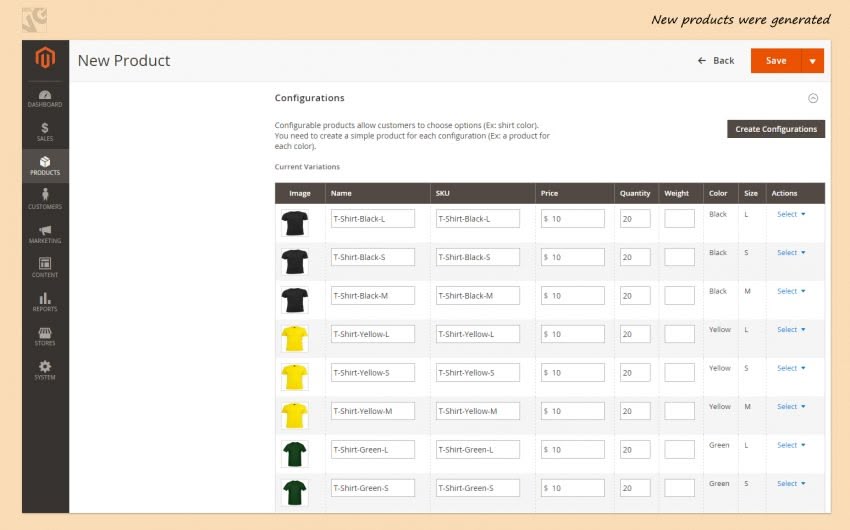Click the Size column header
The image size is (850, 530).
click(x=751, y=193)
